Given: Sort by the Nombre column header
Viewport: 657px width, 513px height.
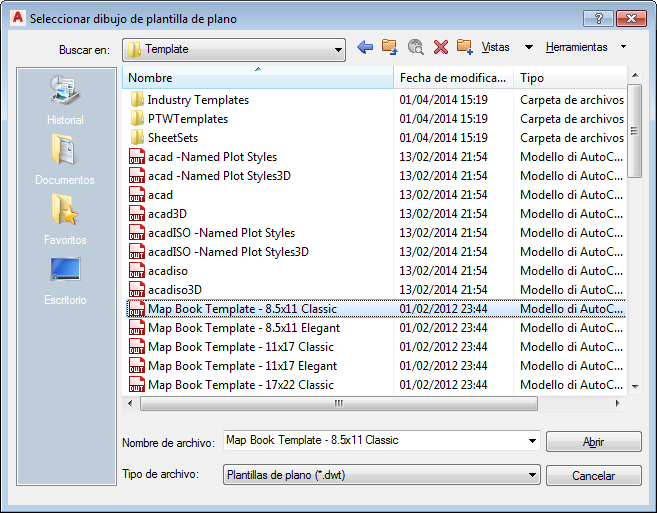Looking at the screenshot, I should pyautogui.click(x=258, y=78).
